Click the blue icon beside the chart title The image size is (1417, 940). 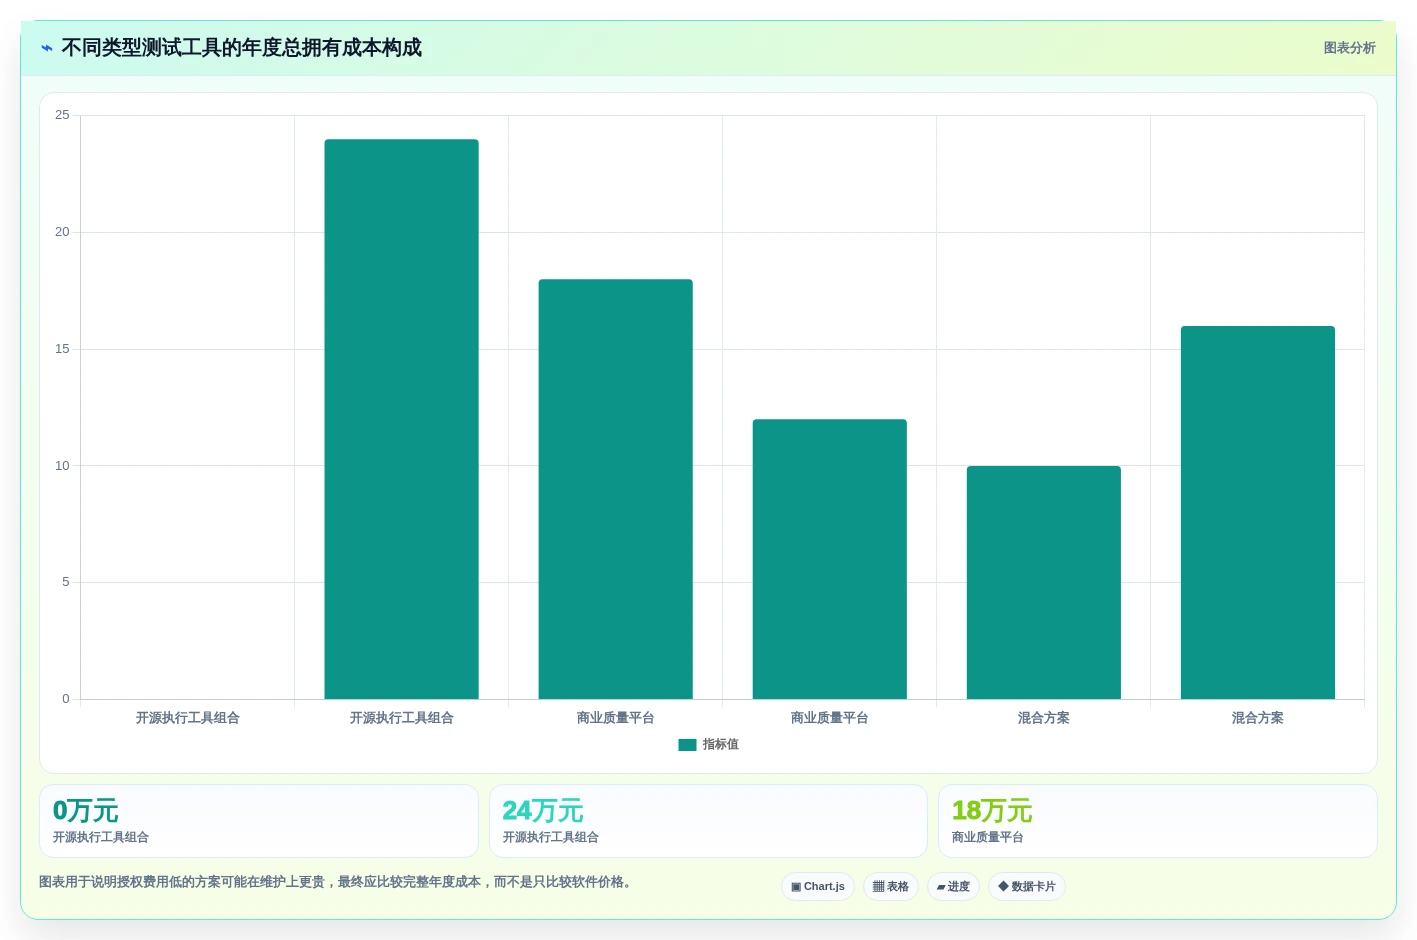point(47,48)
